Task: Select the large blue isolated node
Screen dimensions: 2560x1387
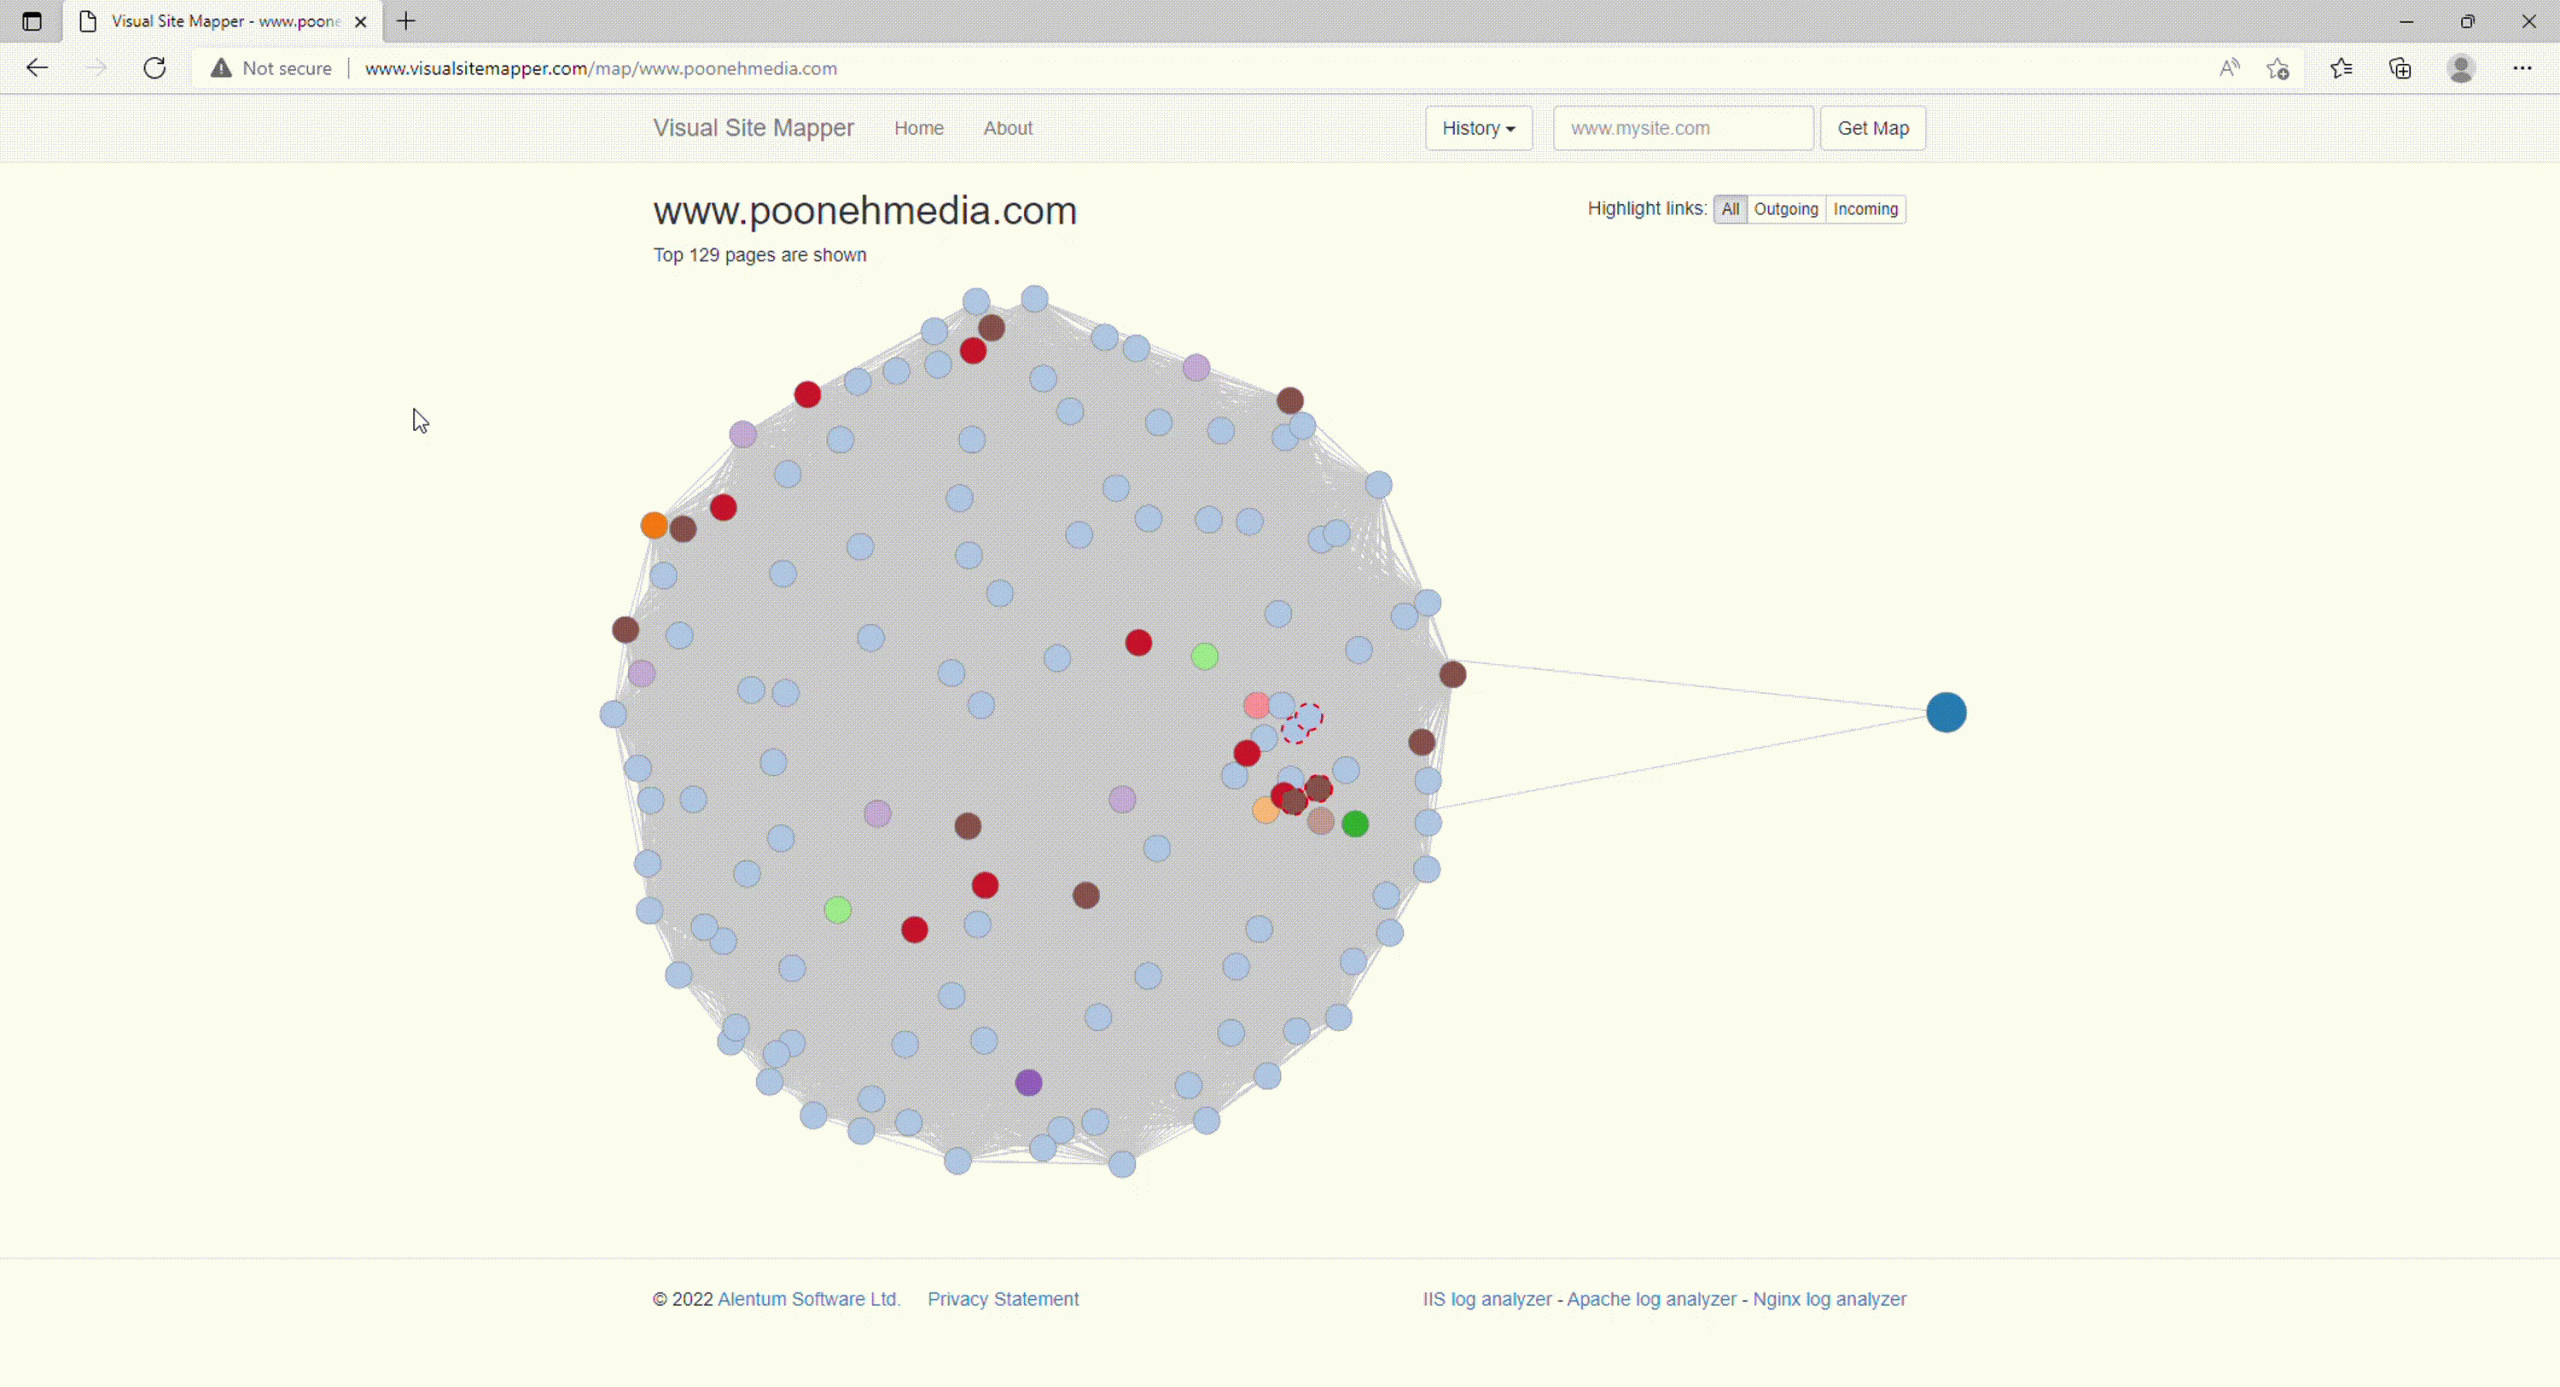Action: point(1946,712)
